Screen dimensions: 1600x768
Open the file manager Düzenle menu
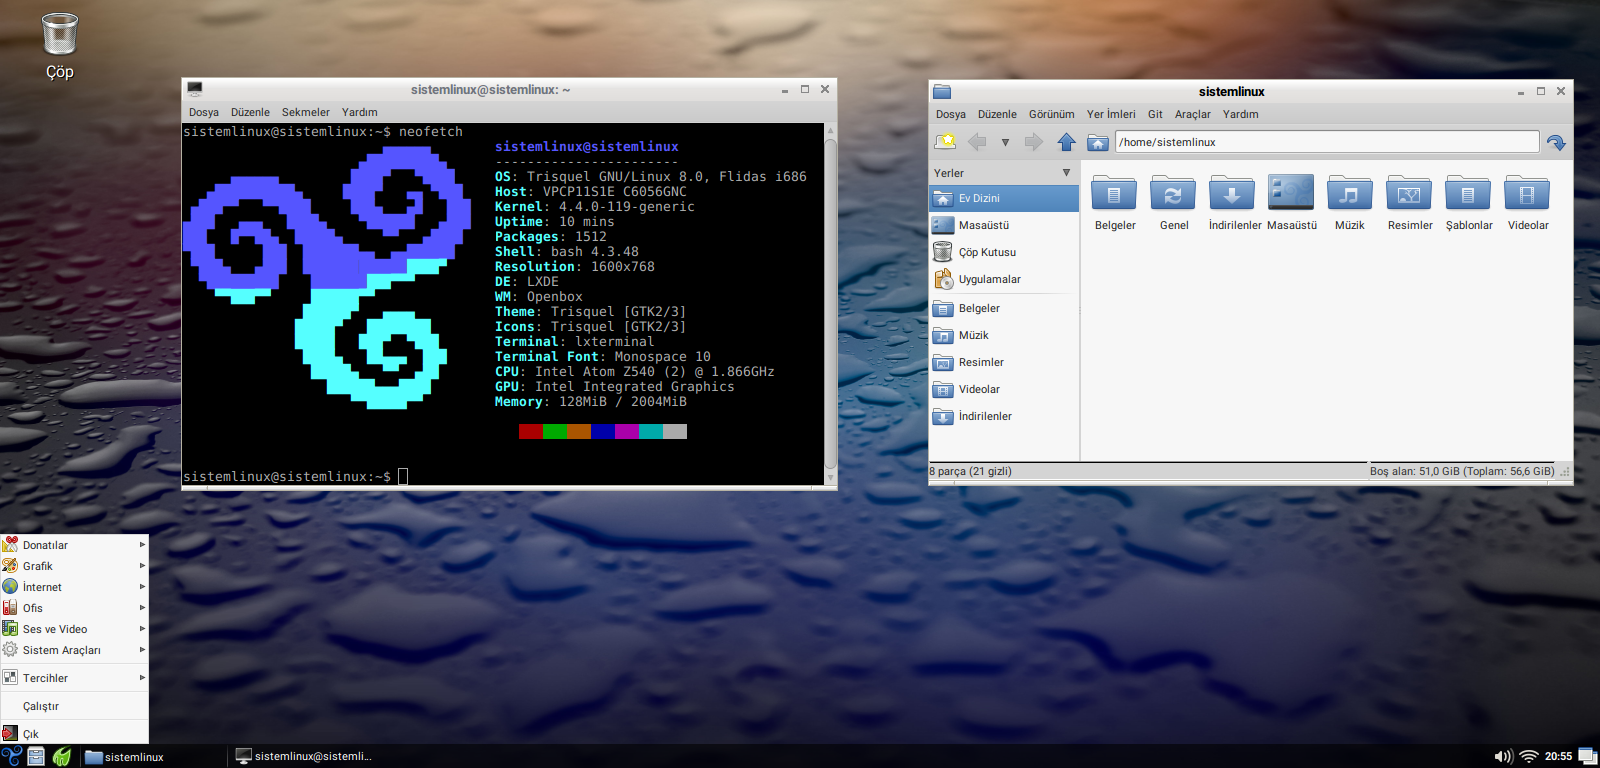coord(997,114)
